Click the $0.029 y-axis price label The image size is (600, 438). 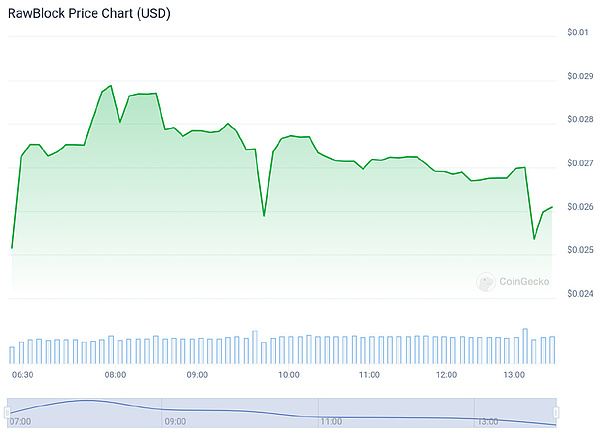579,76
